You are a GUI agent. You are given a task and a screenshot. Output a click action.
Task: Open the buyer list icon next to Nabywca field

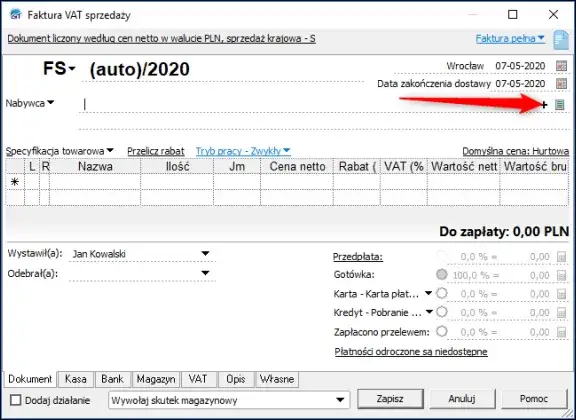pyautogui.click(x=559, y=105)
